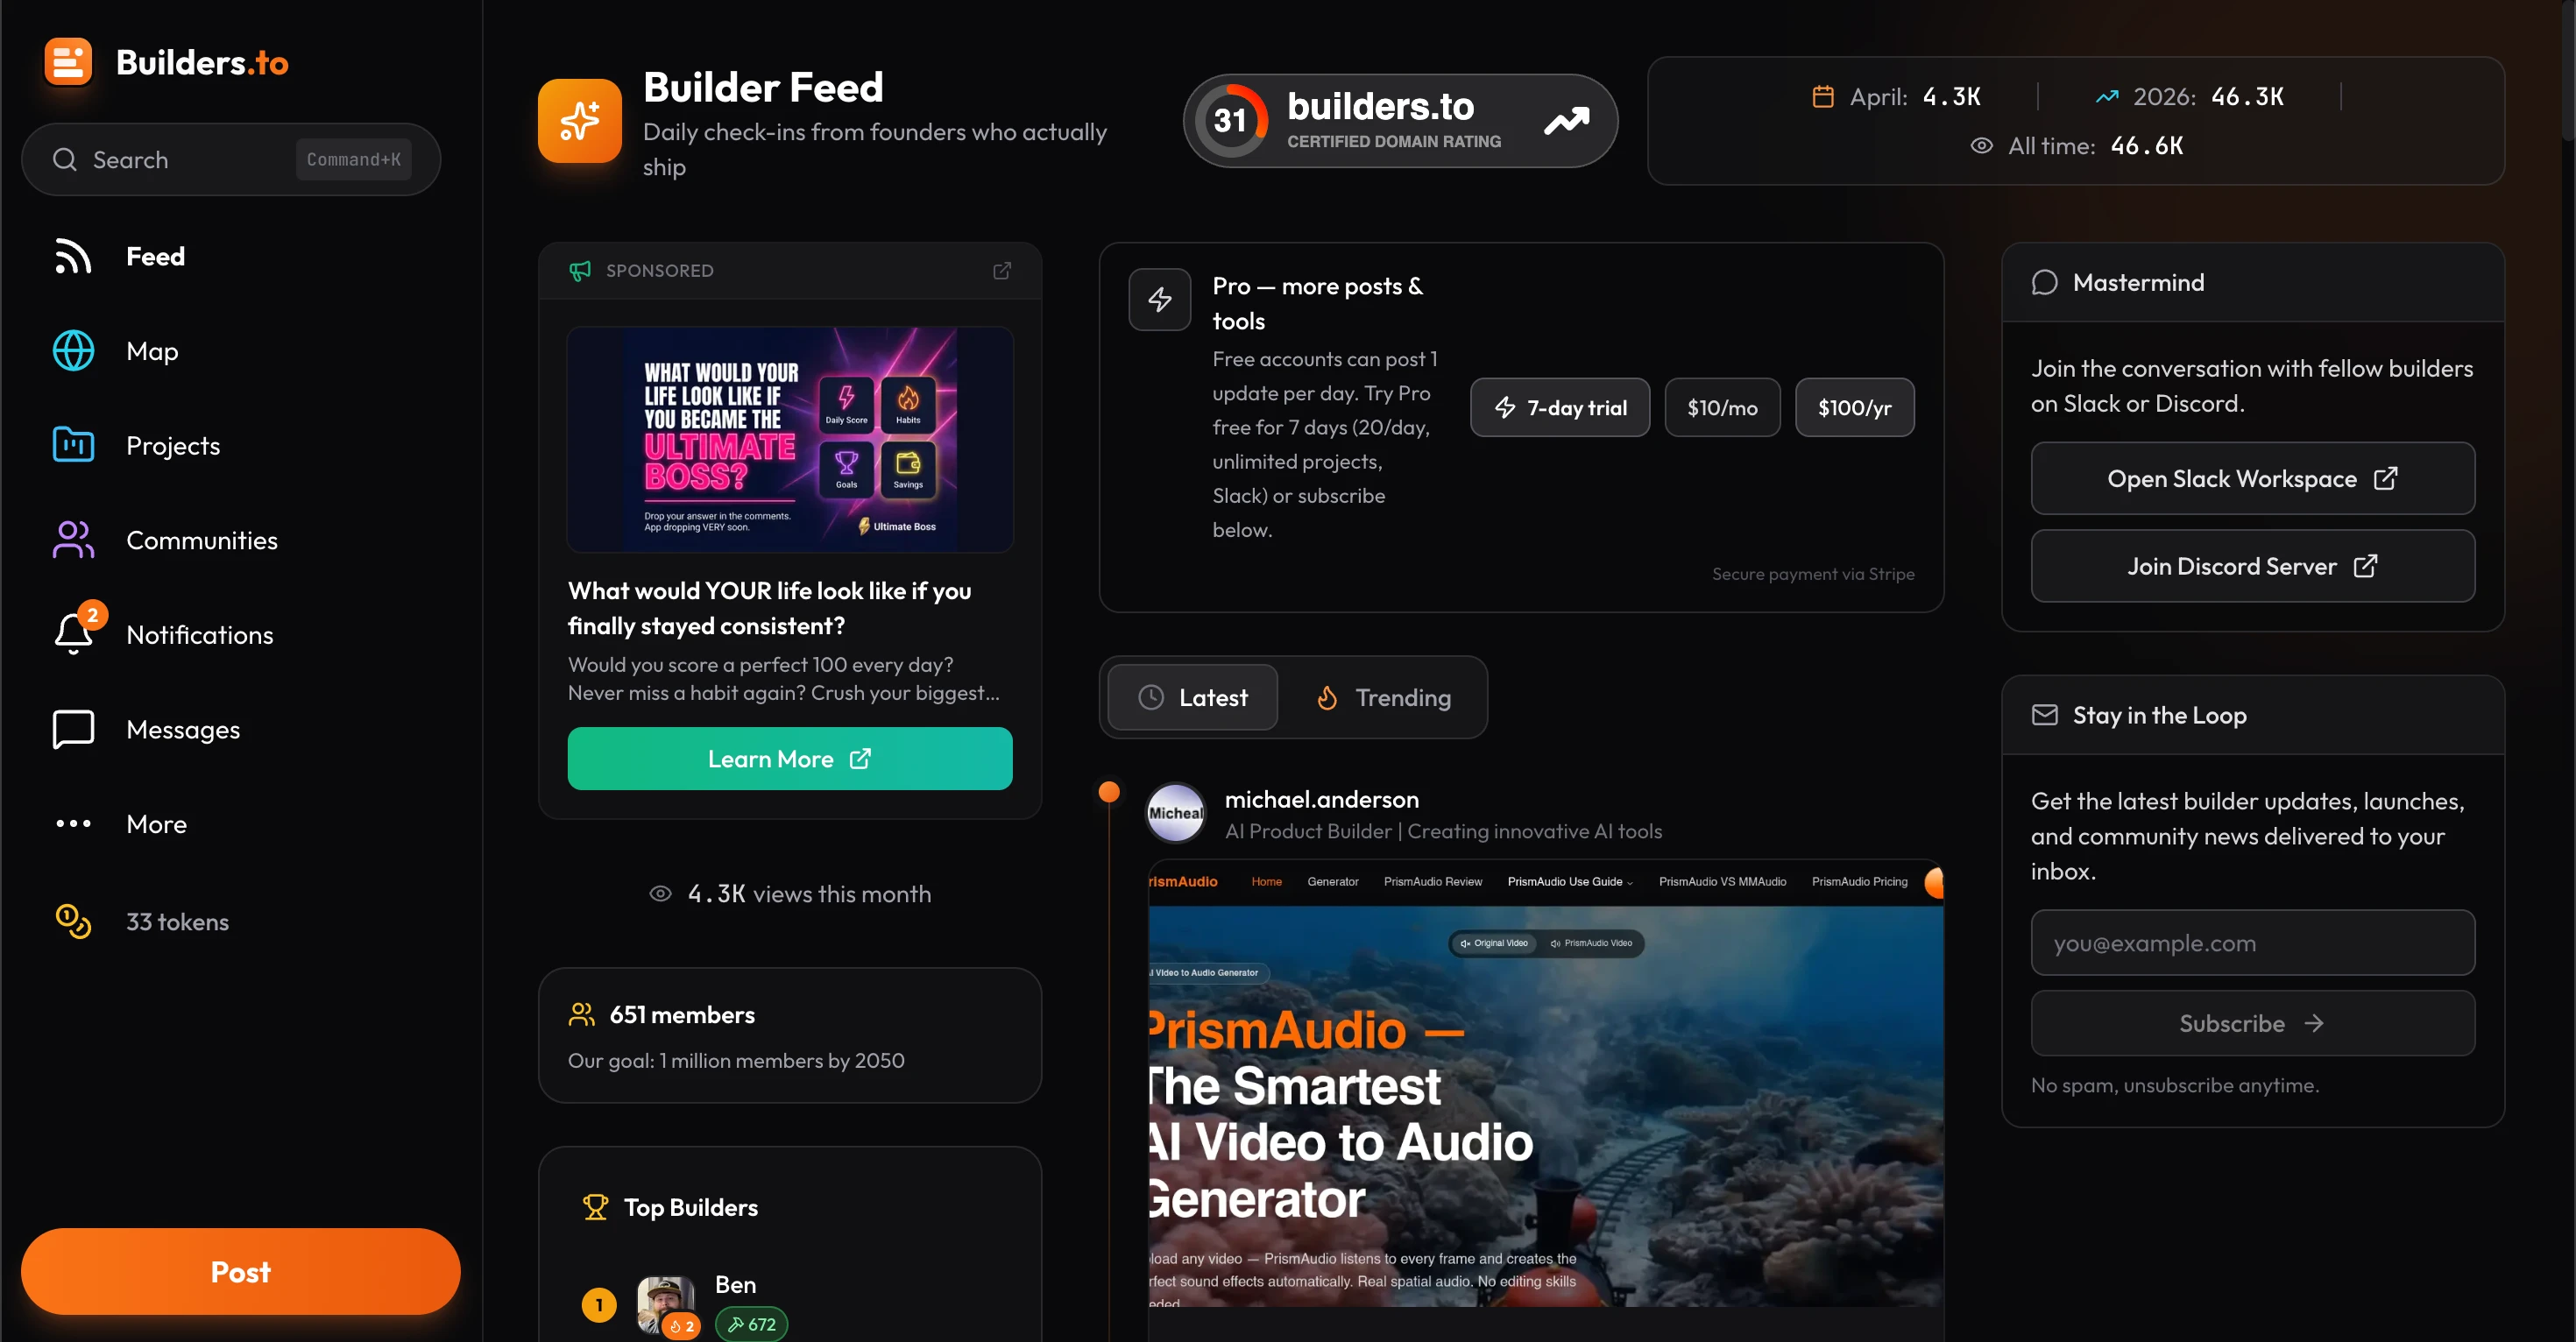The height and width of the screenshot is (1342, 2576).
Task: Open the PrismAudio post thumbnail
Action: click(x=1546, y=1083)
